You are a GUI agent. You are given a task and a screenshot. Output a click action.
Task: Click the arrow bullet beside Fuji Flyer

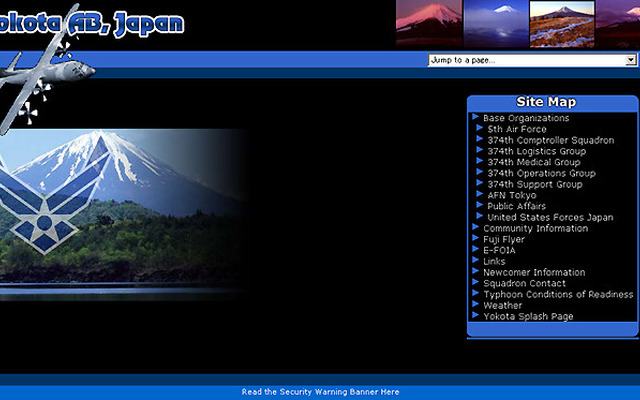476,238
